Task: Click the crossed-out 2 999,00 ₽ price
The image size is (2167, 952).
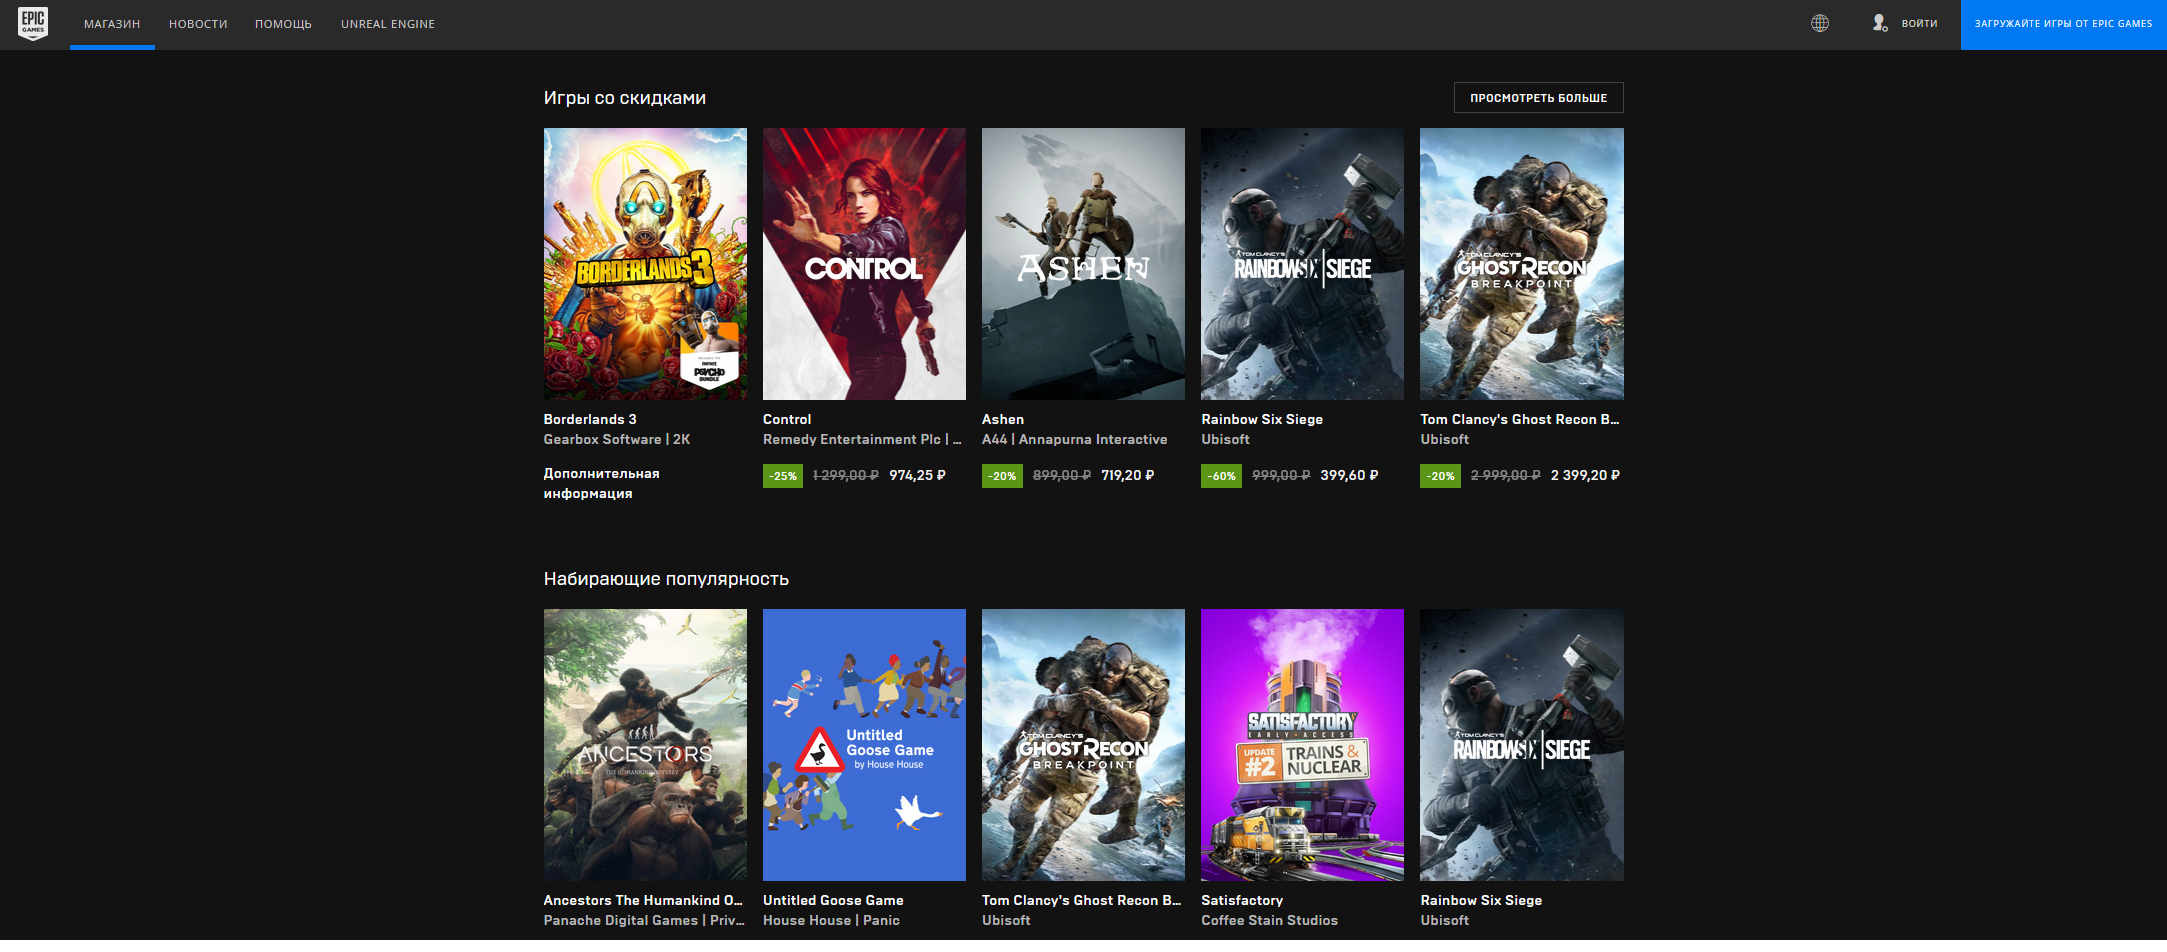Action: 1506,475
